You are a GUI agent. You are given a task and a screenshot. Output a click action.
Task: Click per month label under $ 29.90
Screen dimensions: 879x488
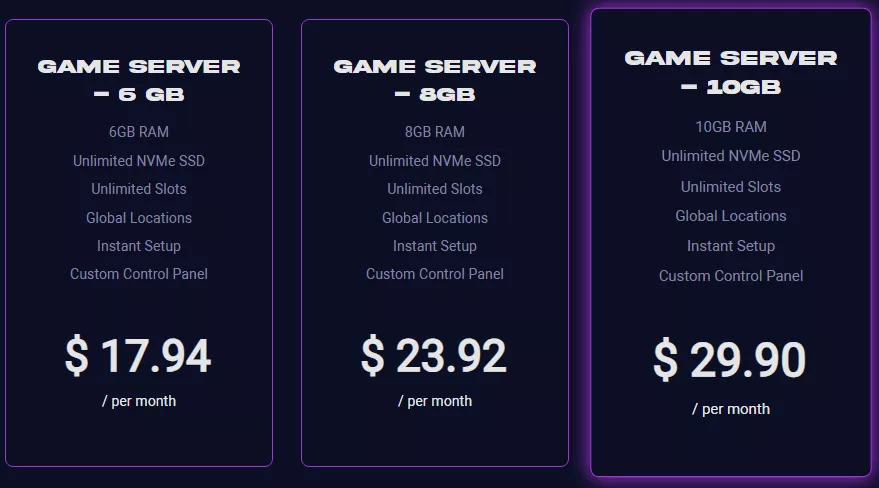click(x=731, y=409)
